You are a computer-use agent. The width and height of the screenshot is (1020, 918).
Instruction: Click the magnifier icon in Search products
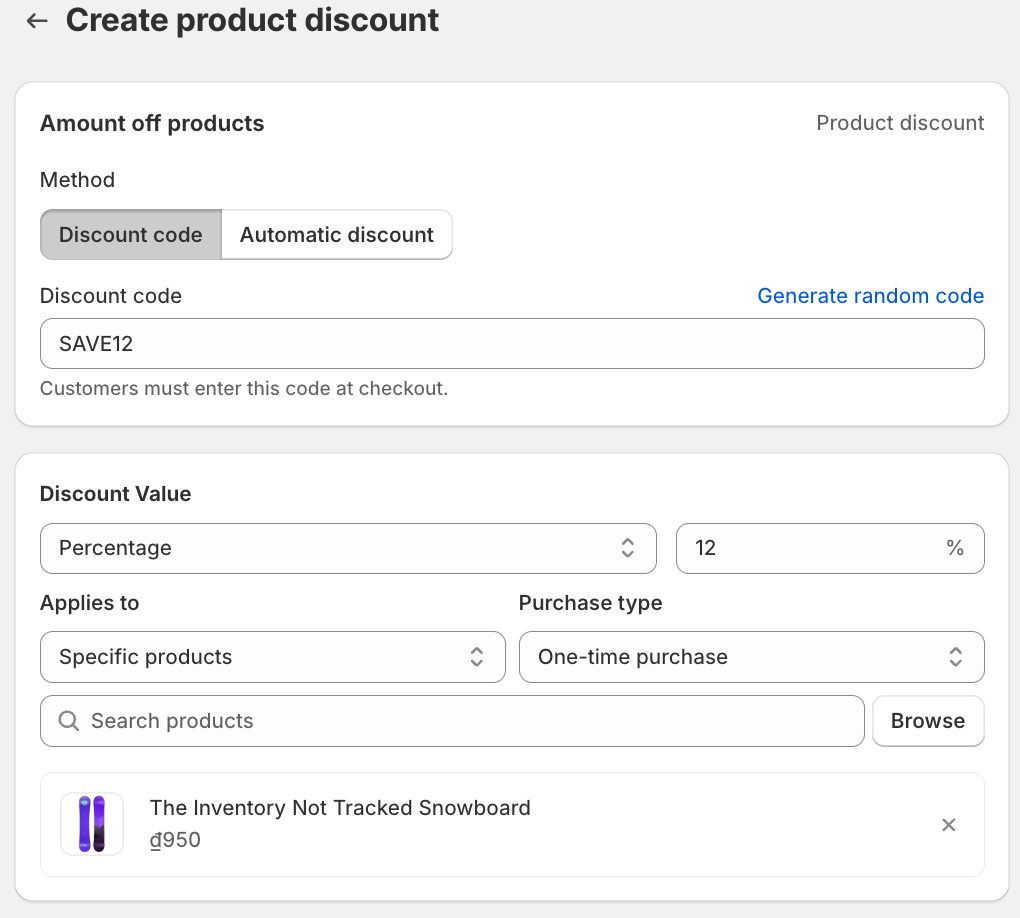tap(69, 721)
